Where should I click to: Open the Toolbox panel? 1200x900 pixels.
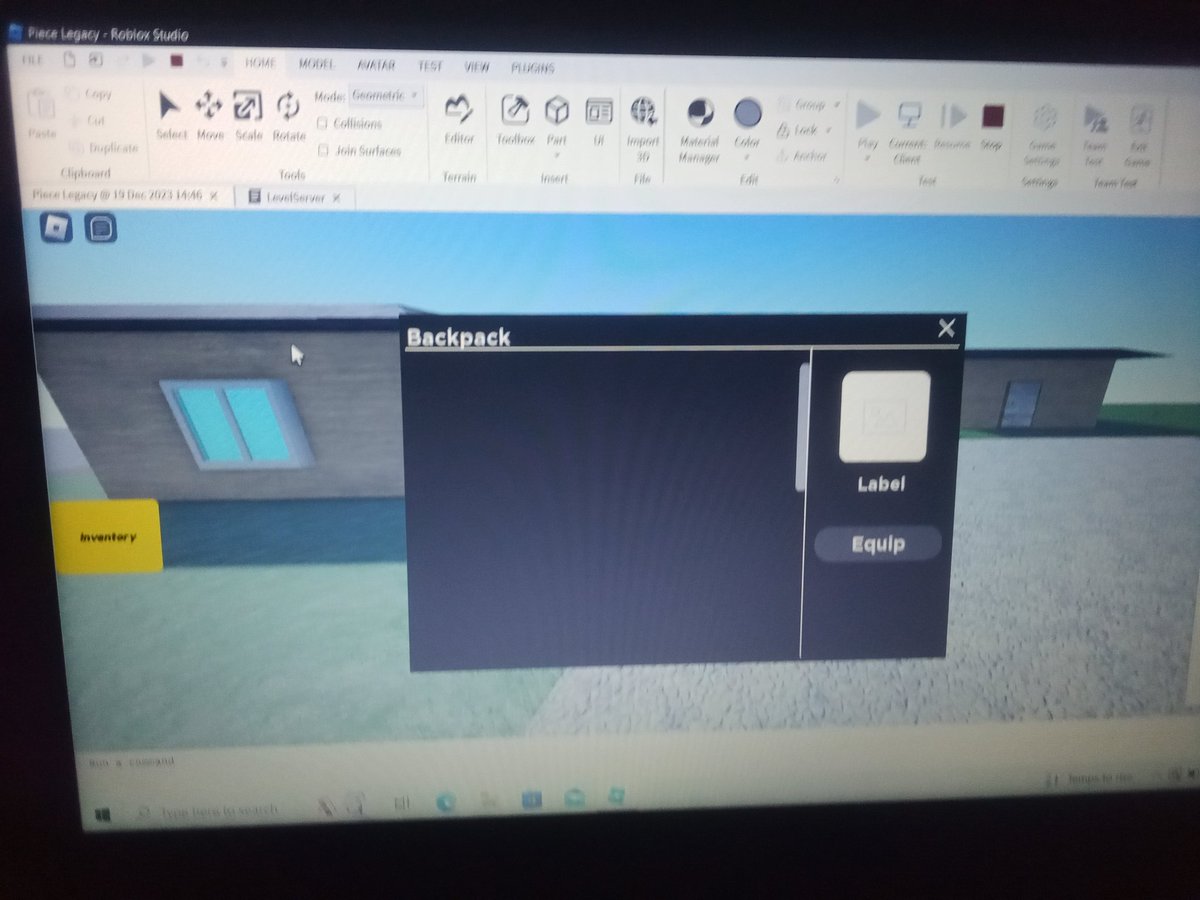[x=516, y=120]
